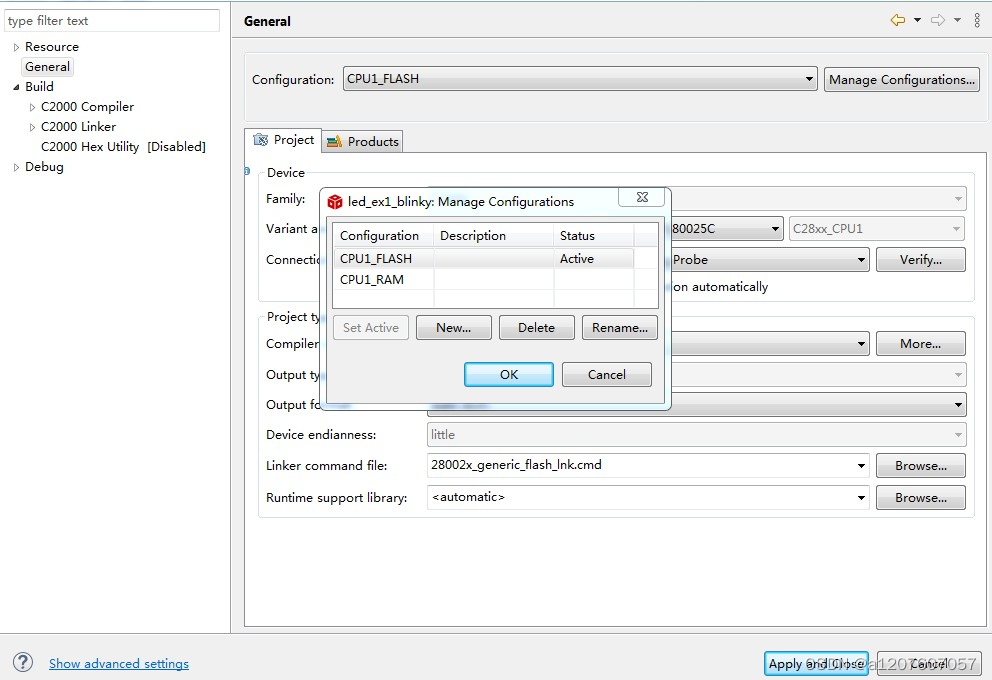Expand the C2000 Compiler node

(32, 108)
